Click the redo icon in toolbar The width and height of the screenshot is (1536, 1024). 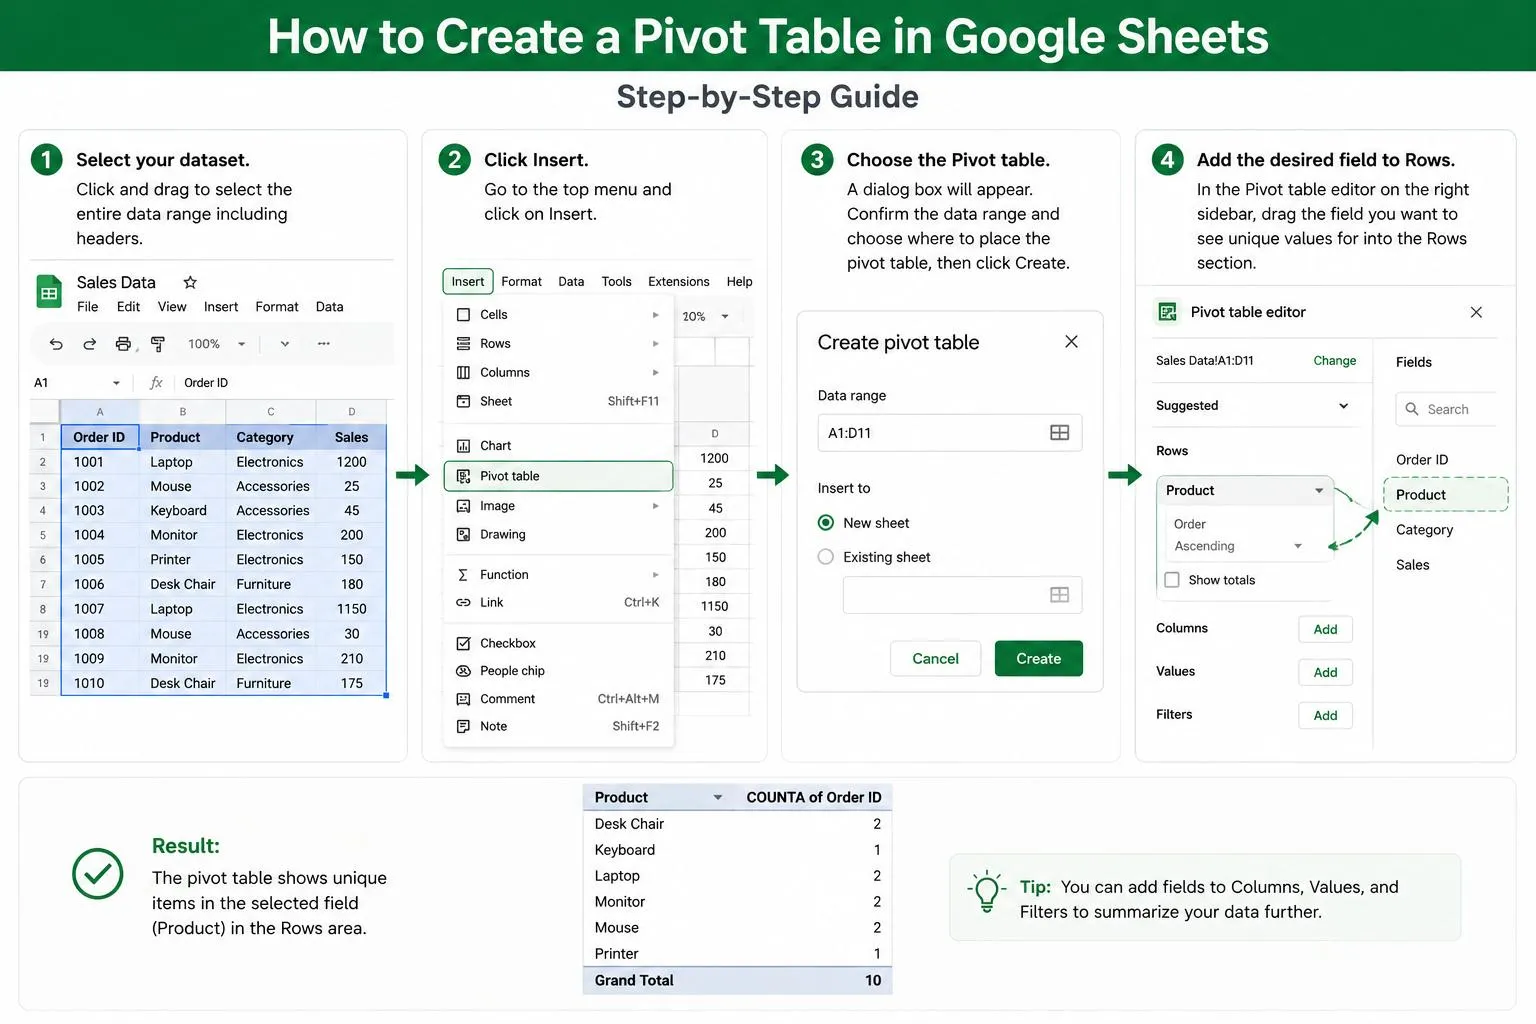(x=89, y=344)
